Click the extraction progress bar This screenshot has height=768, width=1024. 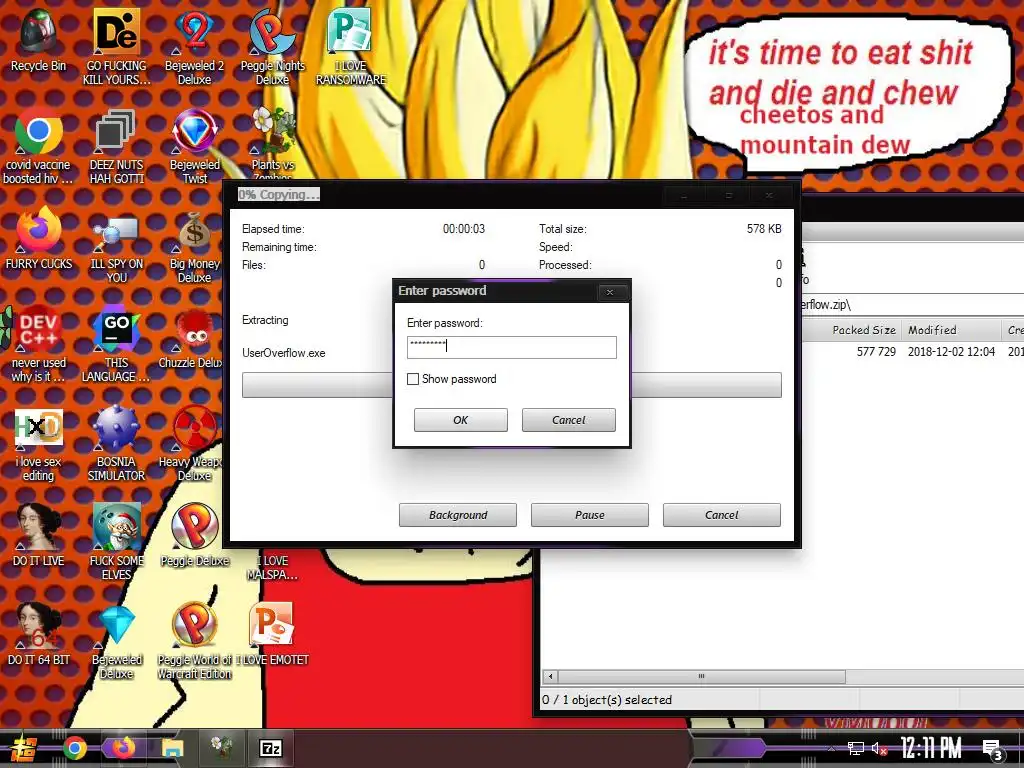[511, 385]
